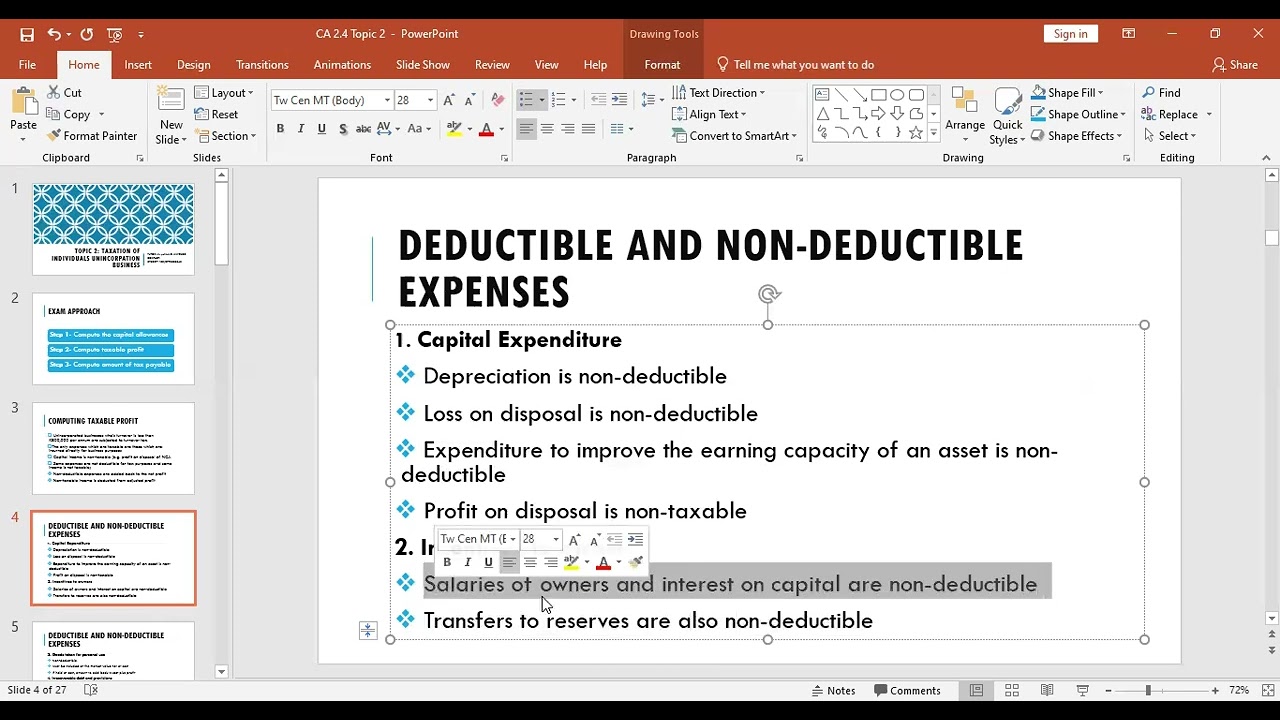
Task: Open the Find tool
Action: [1162, 93]
